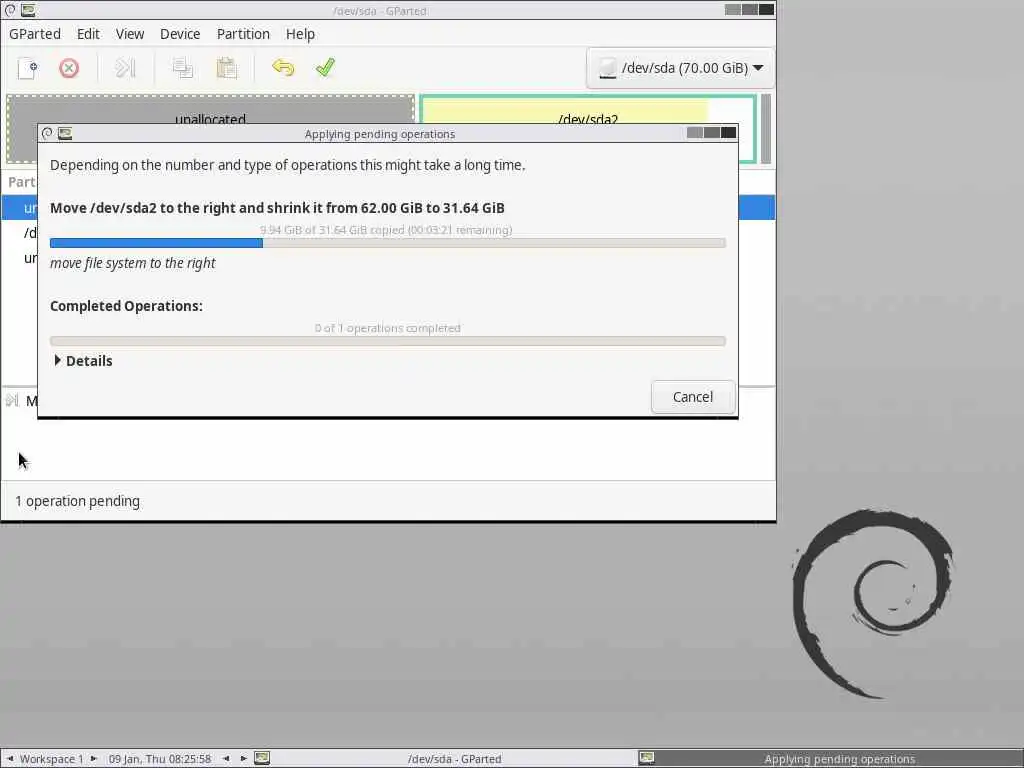
Task: Select the /dev/sda2 block in disk graphic
Action: pyautogui.click(x=588, y=108)
